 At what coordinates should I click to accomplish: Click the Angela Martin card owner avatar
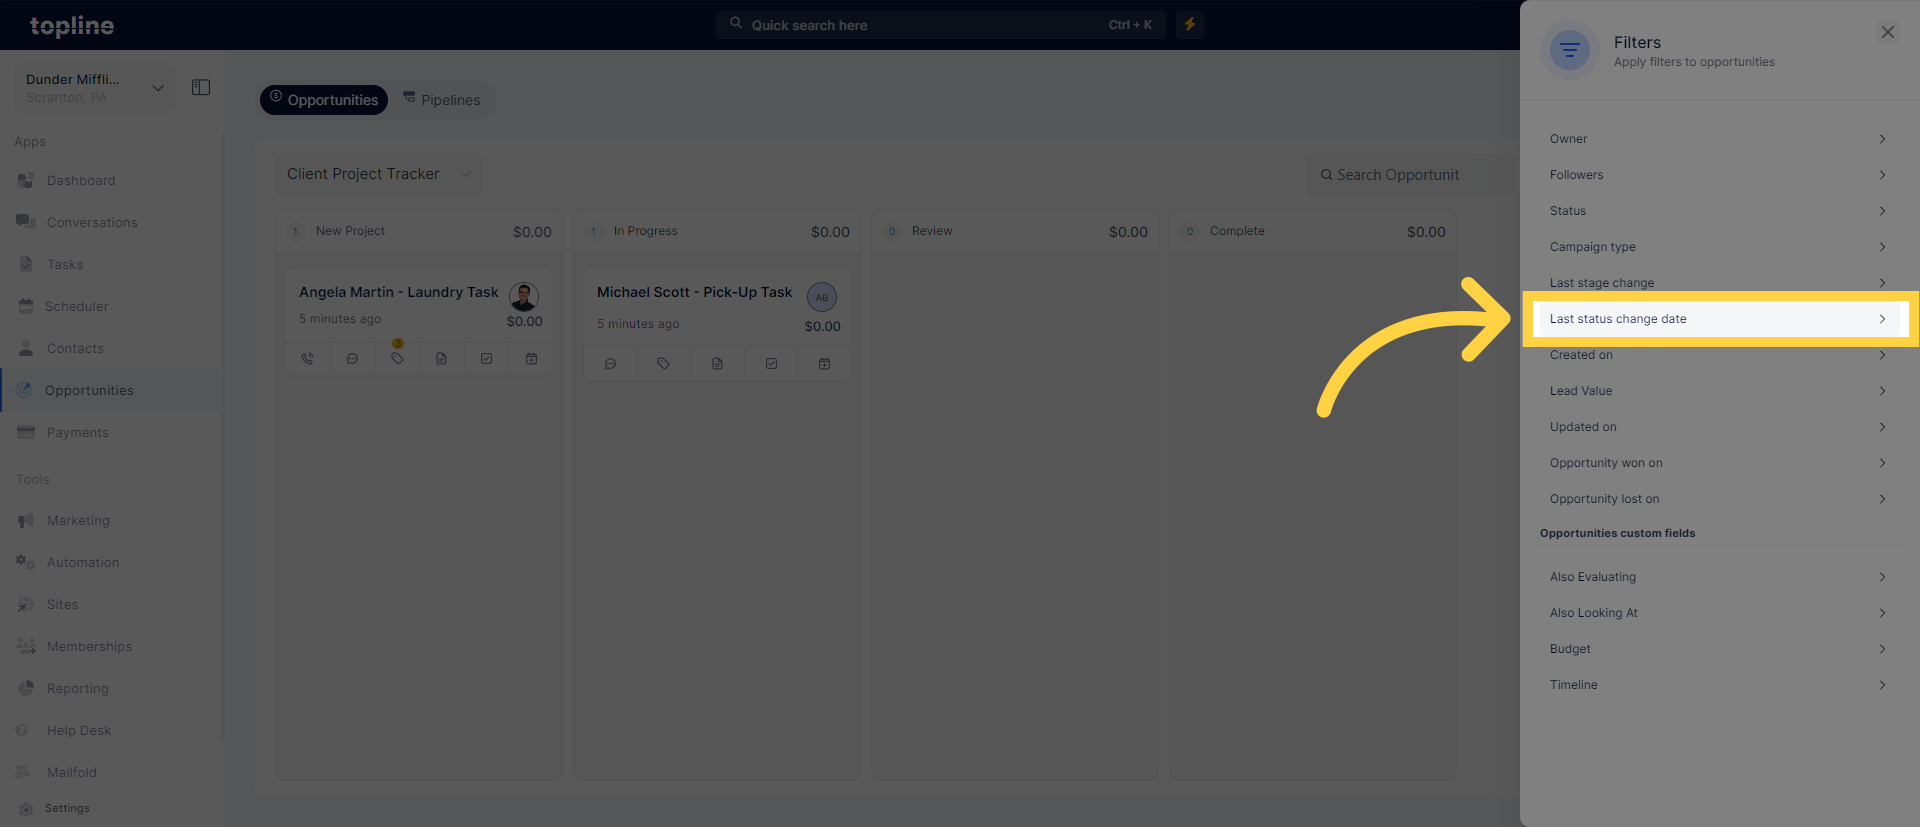pyautogui.click(x=524, y=296)
